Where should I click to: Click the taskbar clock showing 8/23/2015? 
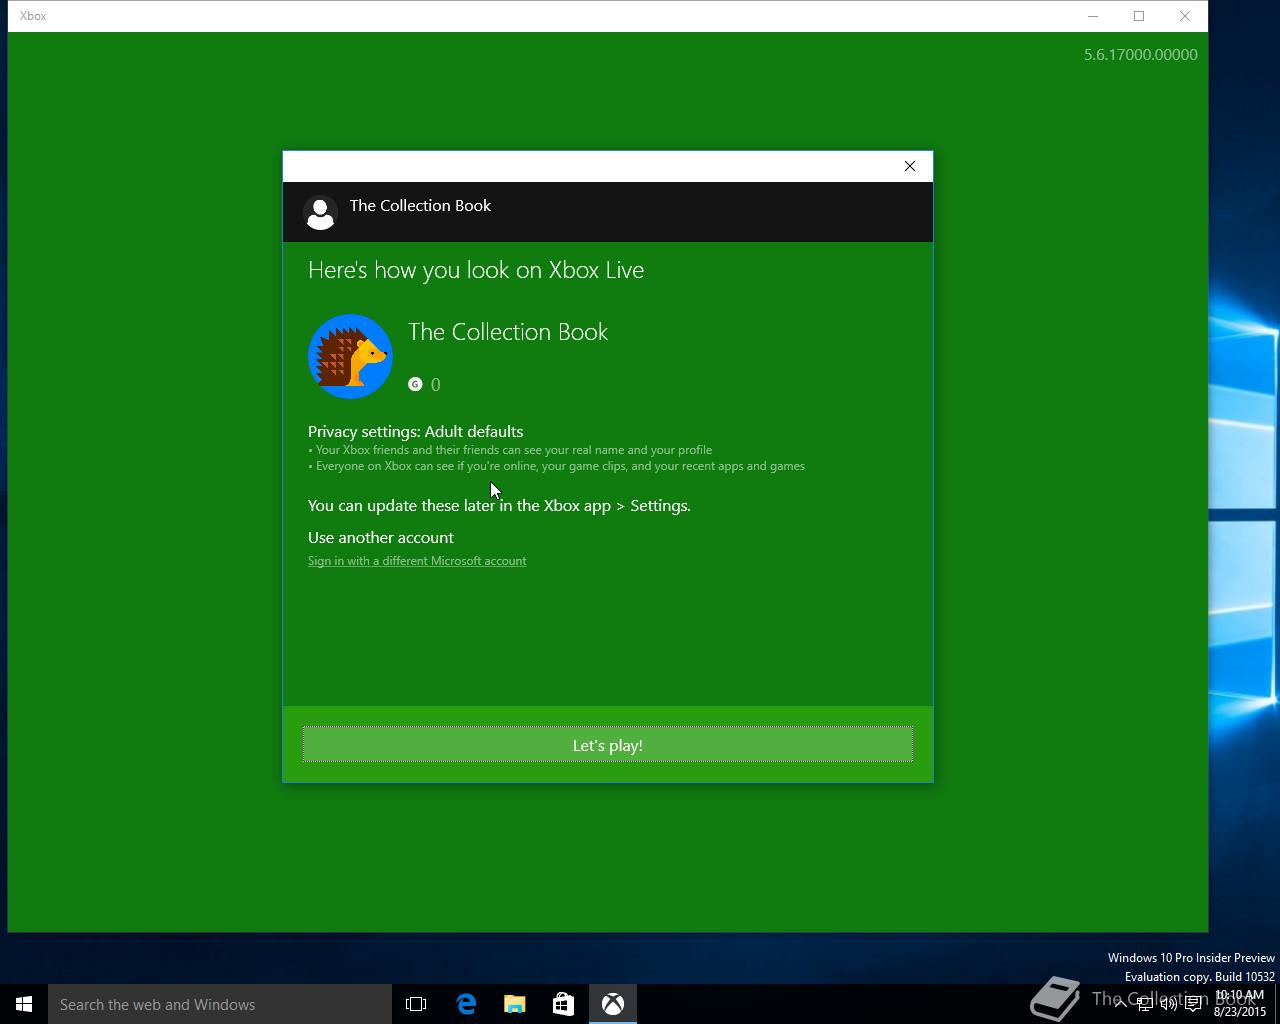(1239, 1004)
